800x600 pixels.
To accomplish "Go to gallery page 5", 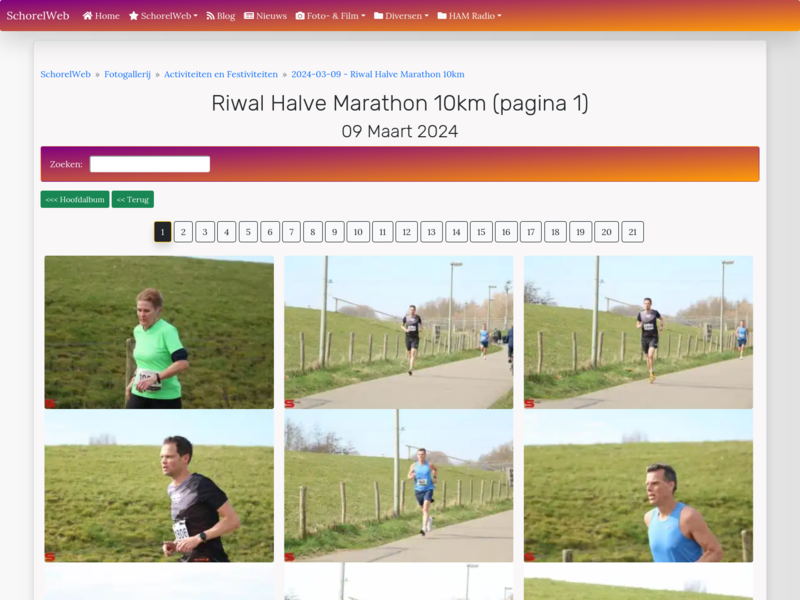I will point(248,232).
